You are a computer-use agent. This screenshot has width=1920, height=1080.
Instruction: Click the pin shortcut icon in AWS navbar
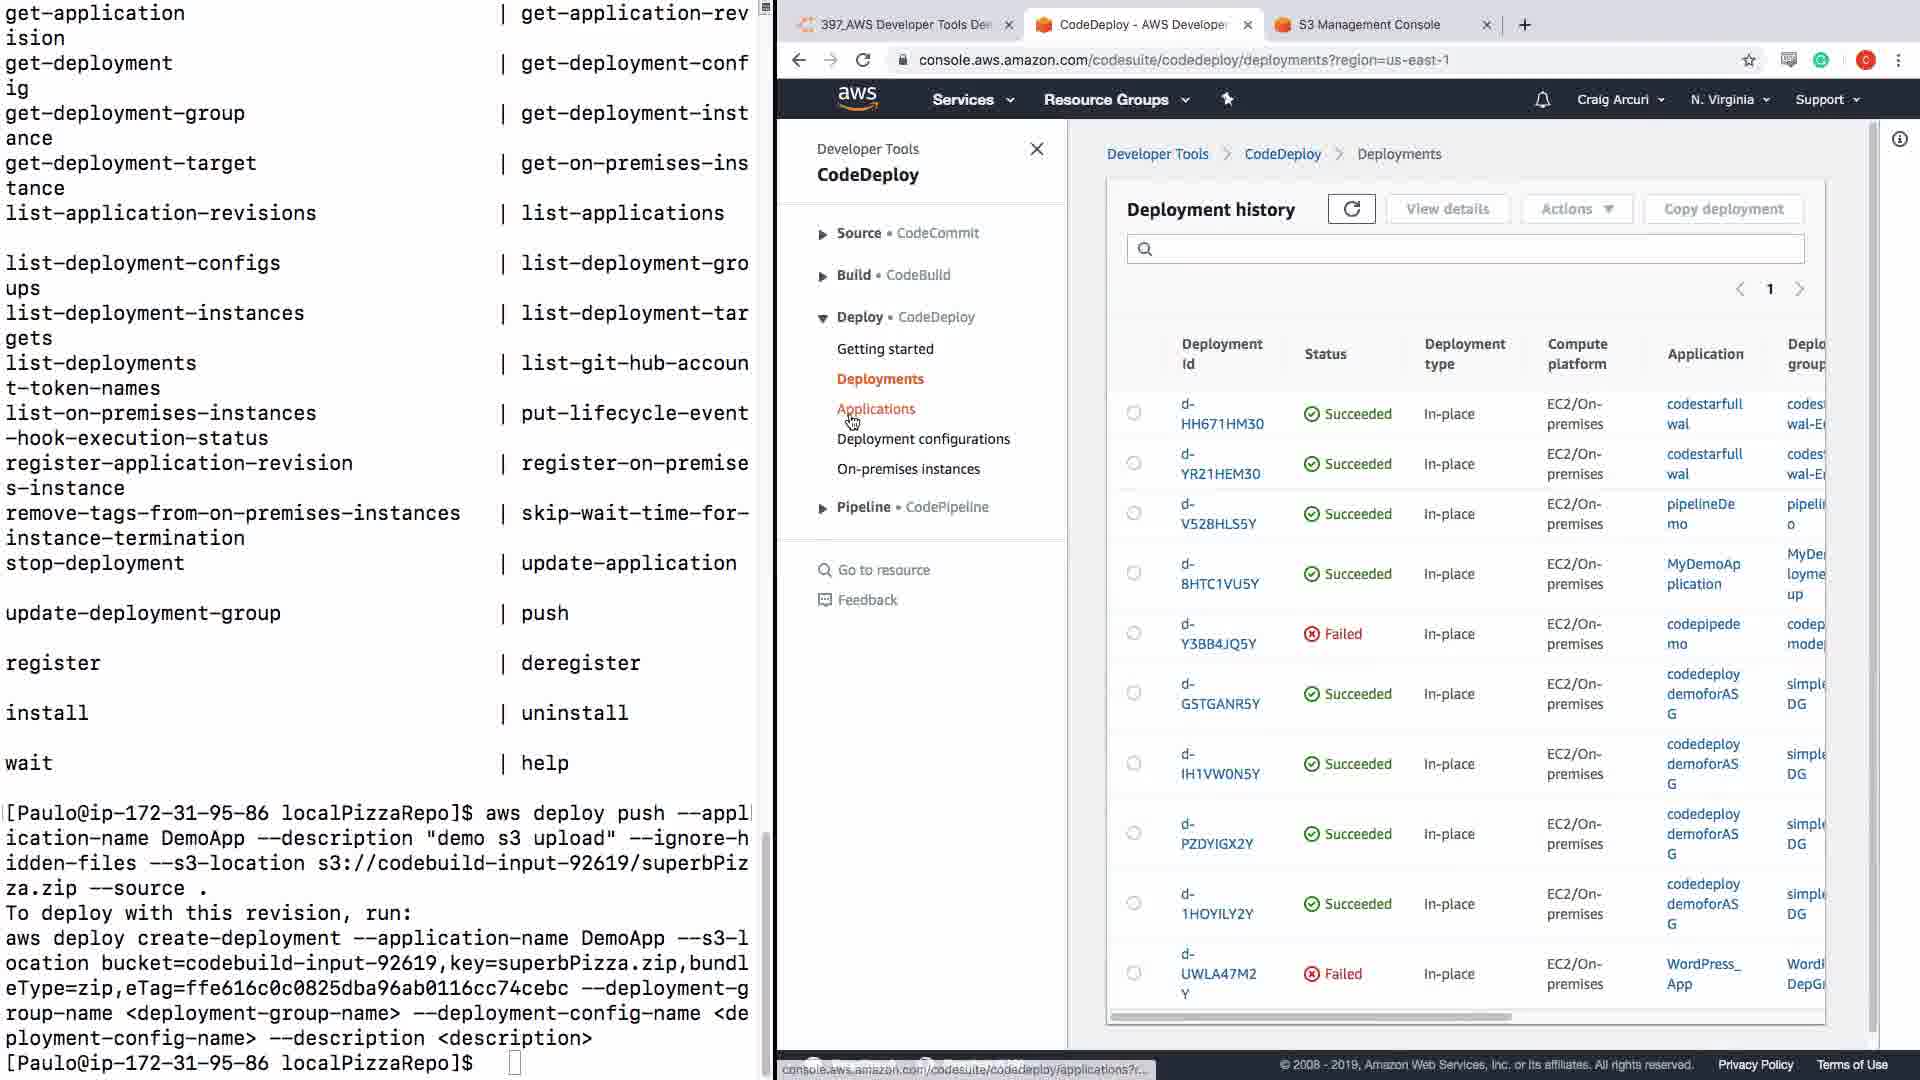click(1227, 99)
